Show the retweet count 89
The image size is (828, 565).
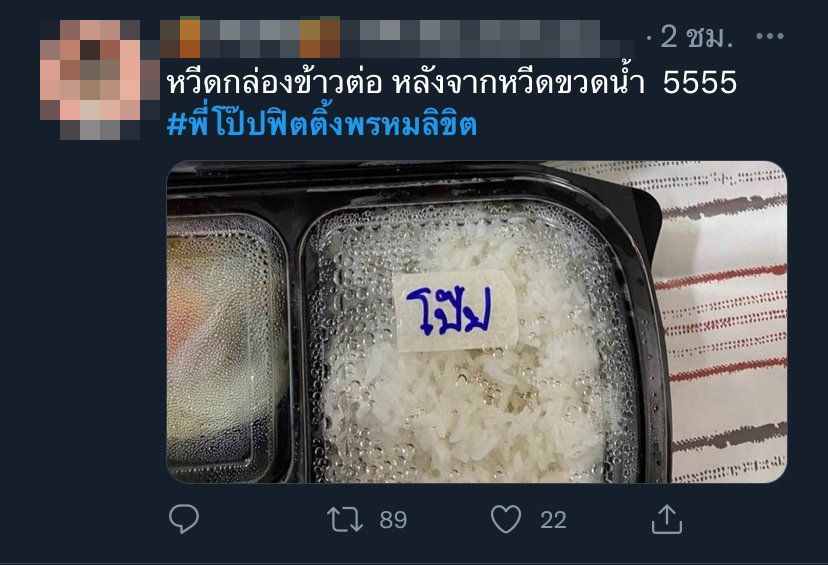[x=393, y=520]
